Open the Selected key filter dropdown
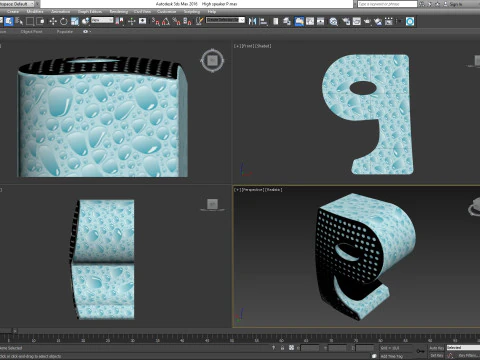 [x=463, y=348]
